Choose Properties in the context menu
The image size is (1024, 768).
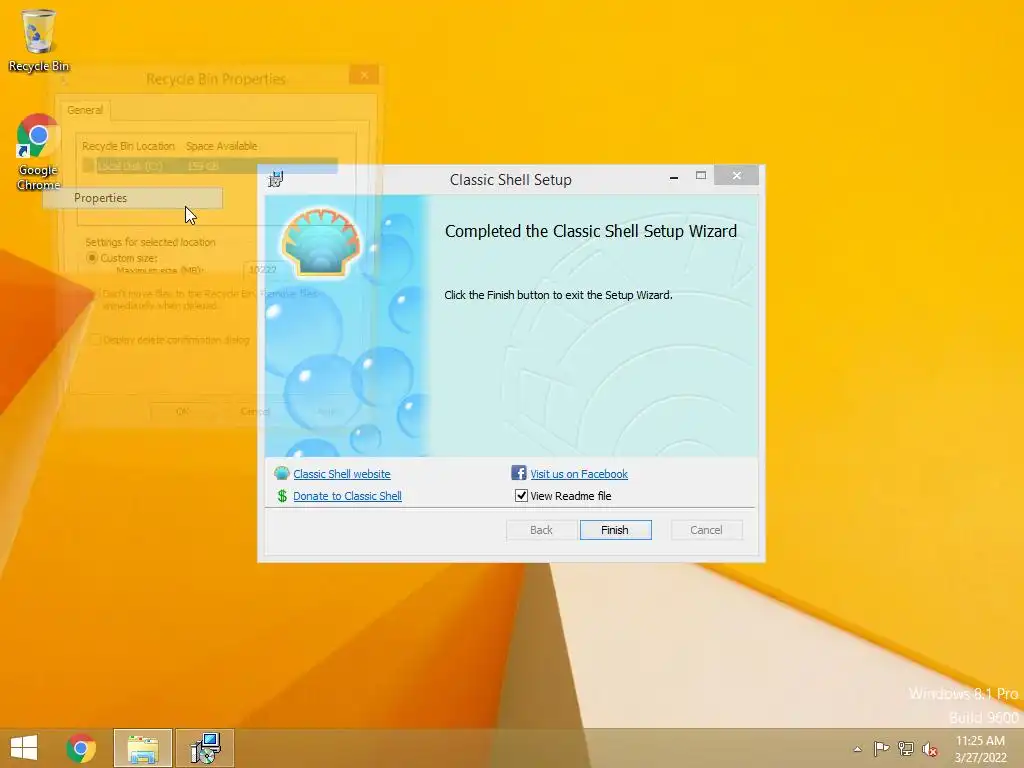(133, 198)
